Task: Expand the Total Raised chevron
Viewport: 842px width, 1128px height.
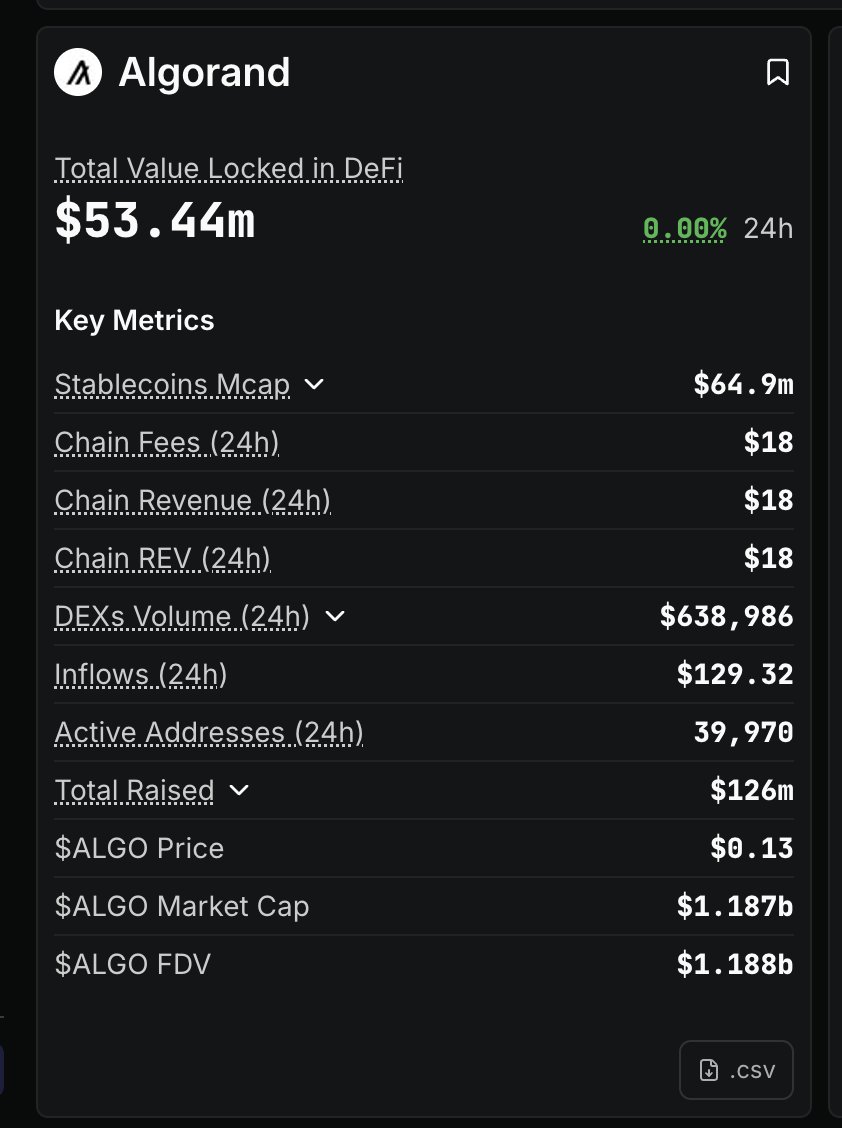Action: (239, 790)
